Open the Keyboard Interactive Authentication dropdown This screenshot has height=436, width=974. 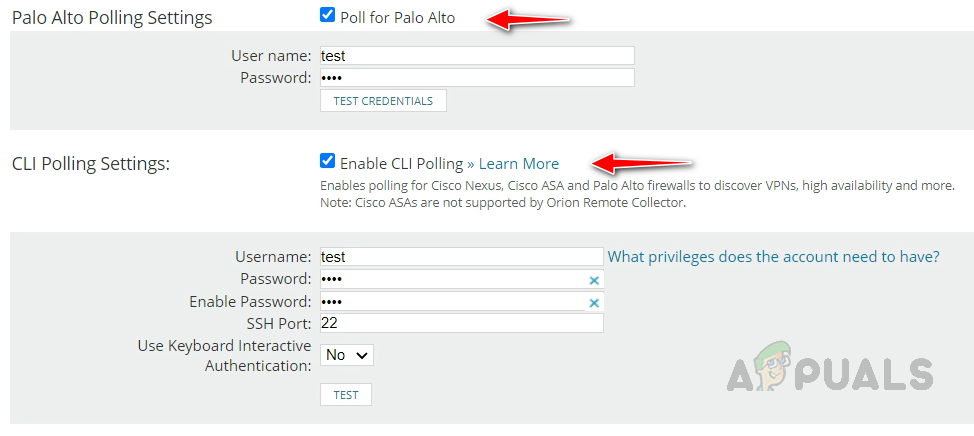[347, 355]
